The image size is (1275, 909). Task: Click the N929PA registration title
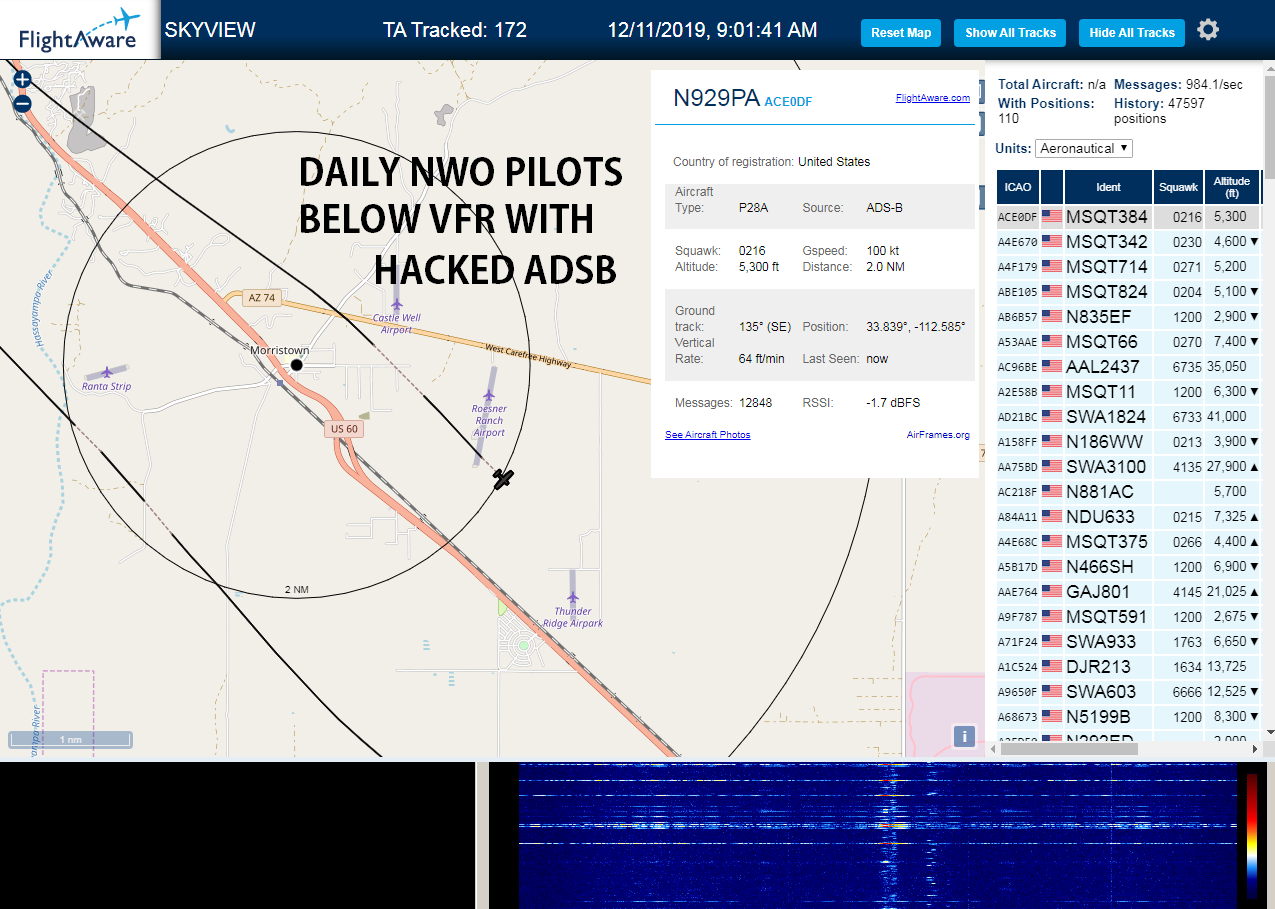(x=716, y=97)
